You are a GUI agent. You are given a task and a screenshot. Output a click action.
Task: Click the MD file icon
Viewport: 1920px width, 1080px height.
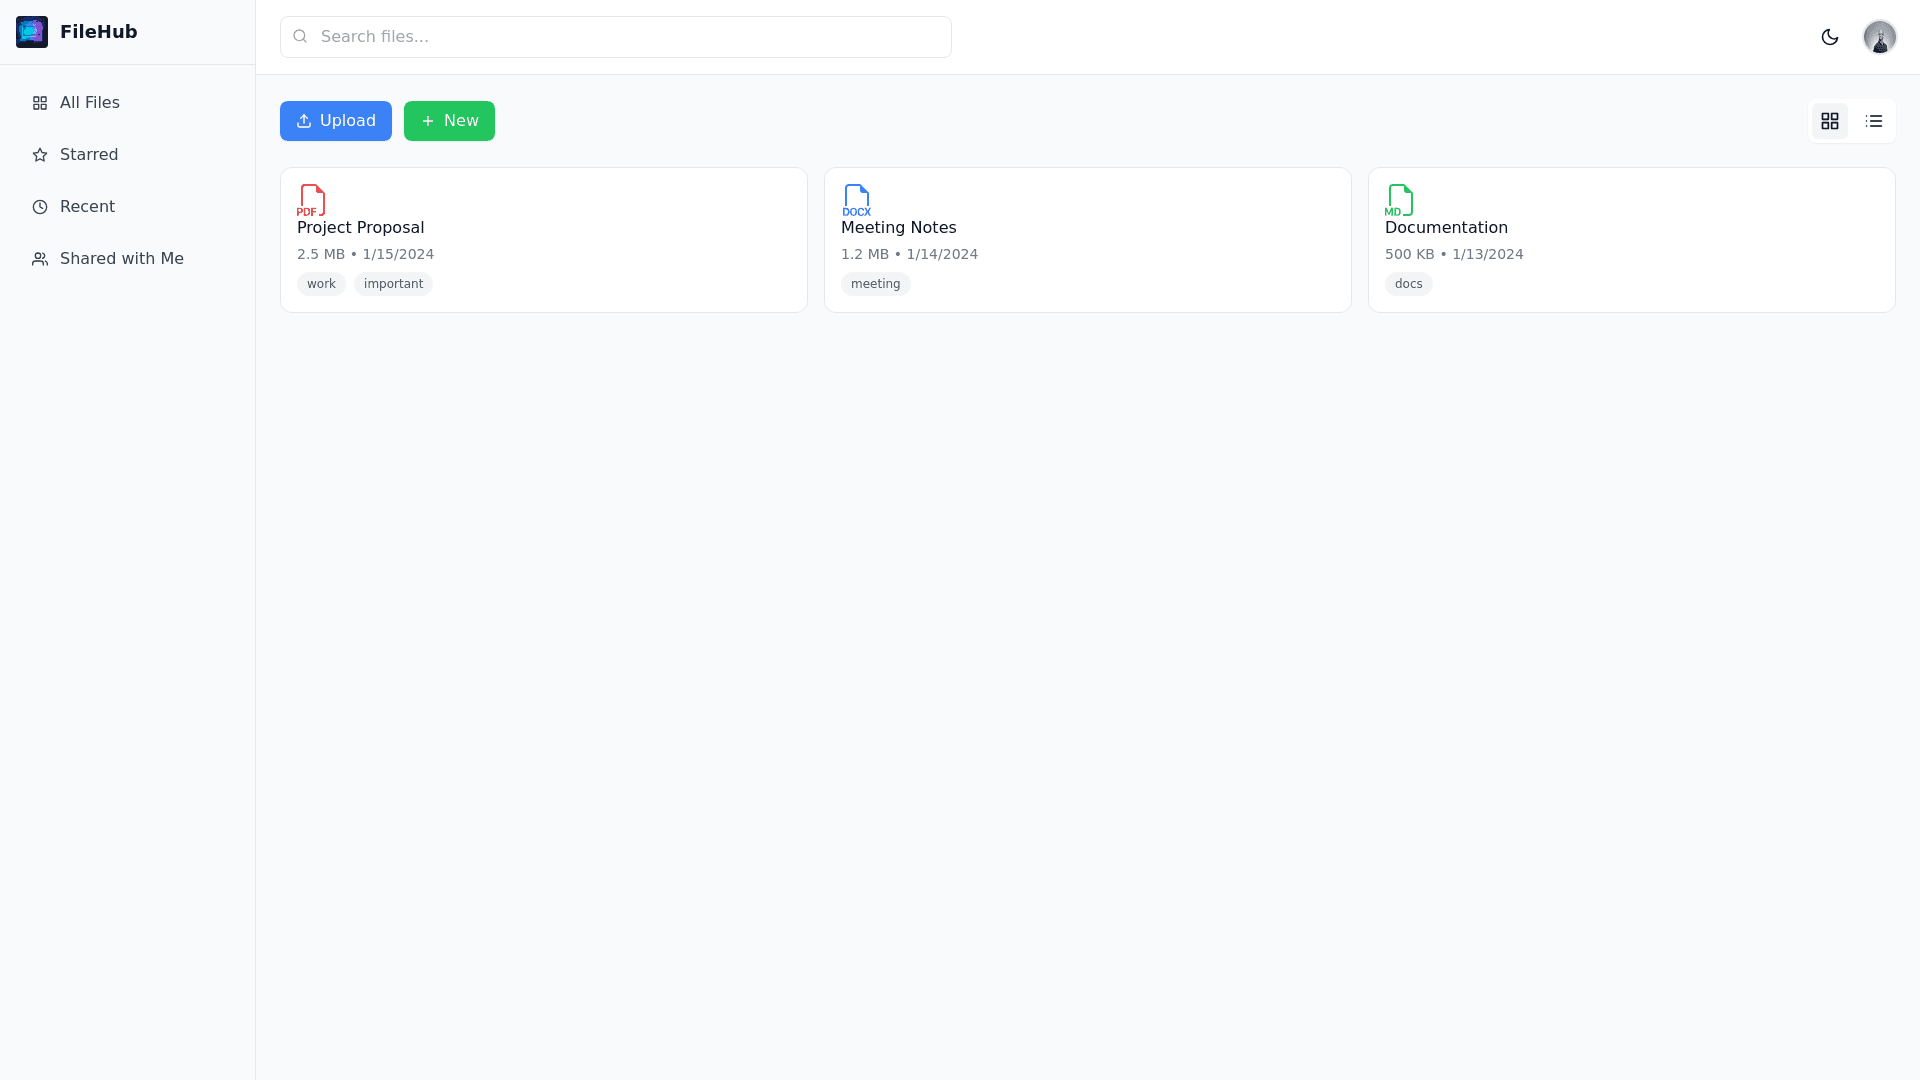click(x=1400, y=200)
